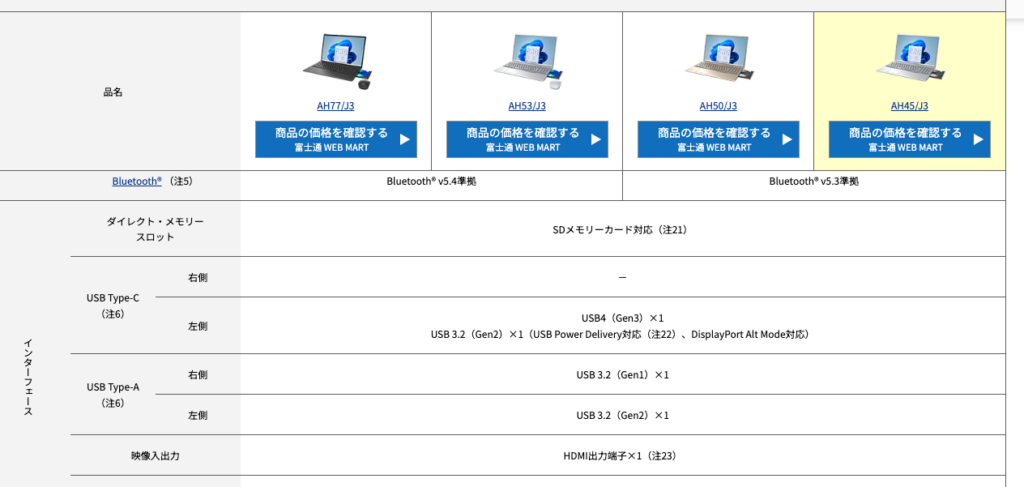The width and height of the screenshot is (1024, 487).
Task: Check price button under AH50/J3
Action: pos(718,139)
